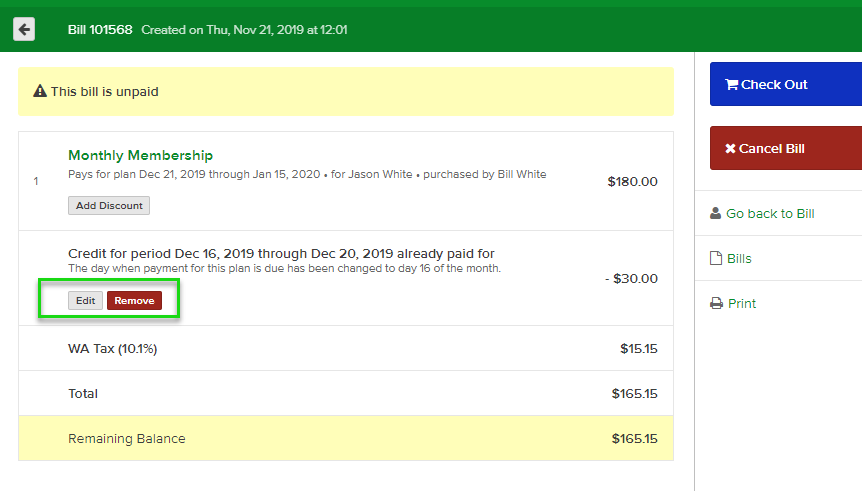Select the Print link text

coord(742,304)
